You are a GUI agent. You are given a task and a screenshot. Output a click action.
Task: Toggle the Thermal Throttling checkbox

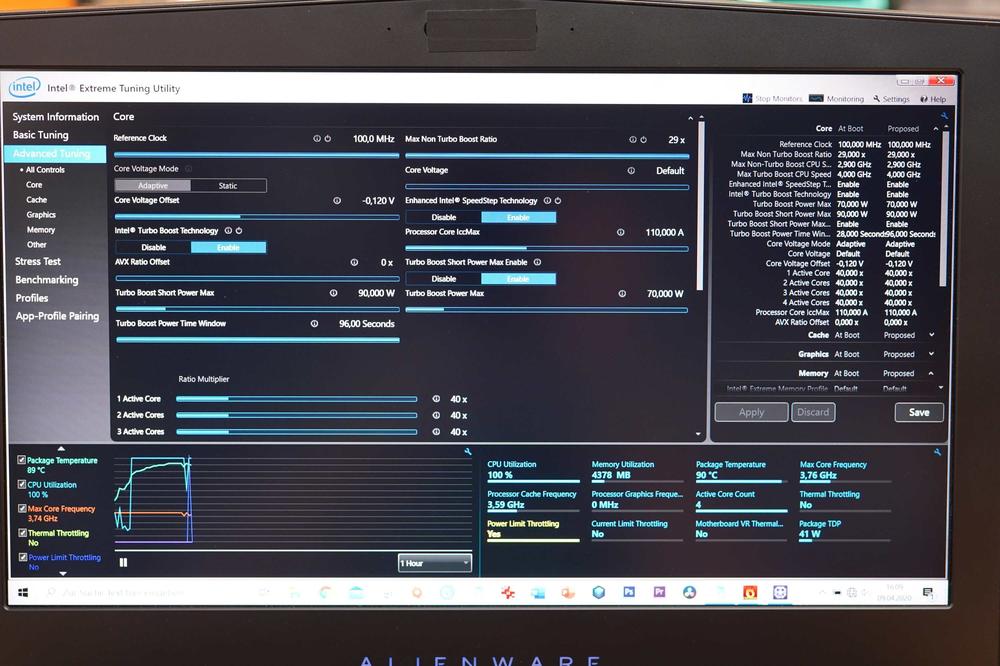pos(22,533)
